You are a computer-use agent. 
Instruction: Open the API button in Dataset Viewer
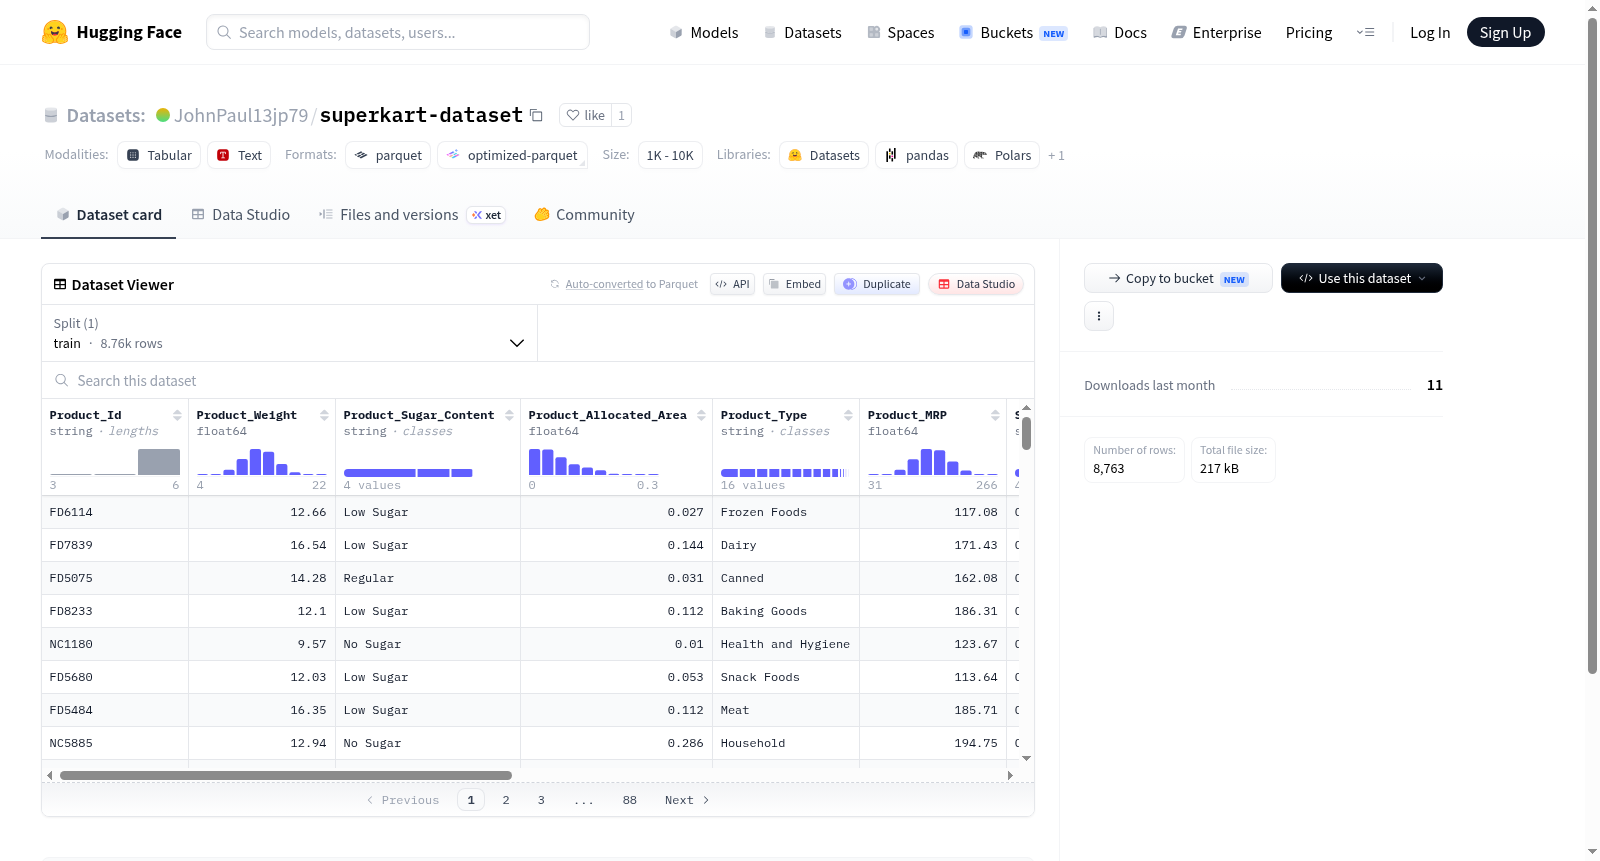click(x=732, y=284)
